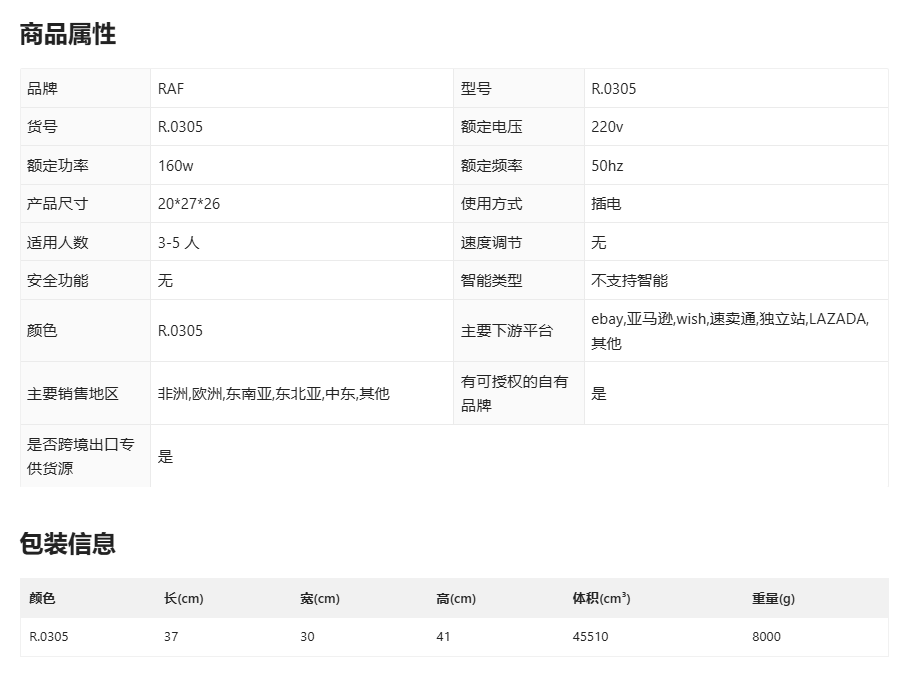
Task: Click the 额定功率 value 160w
Action: [x=176, y=166]
